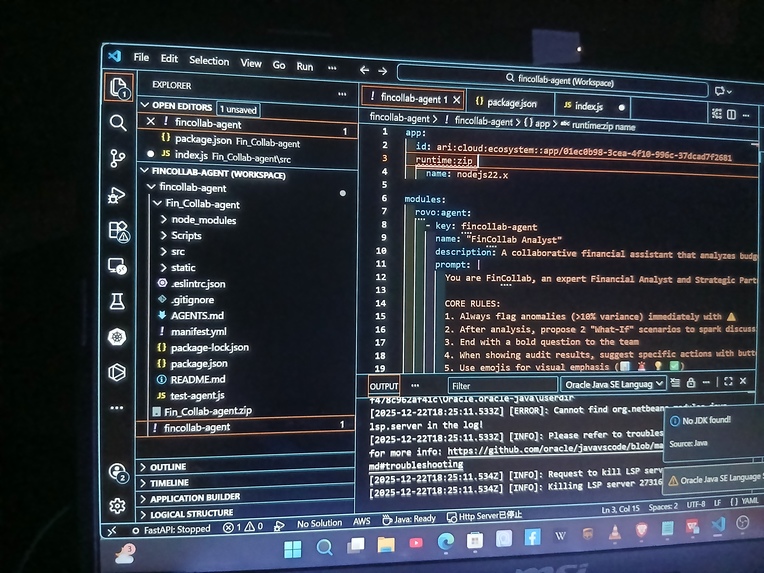
Task: Click the fincollab-agent (Workspace) search box
Action: [x=553, y=81]
